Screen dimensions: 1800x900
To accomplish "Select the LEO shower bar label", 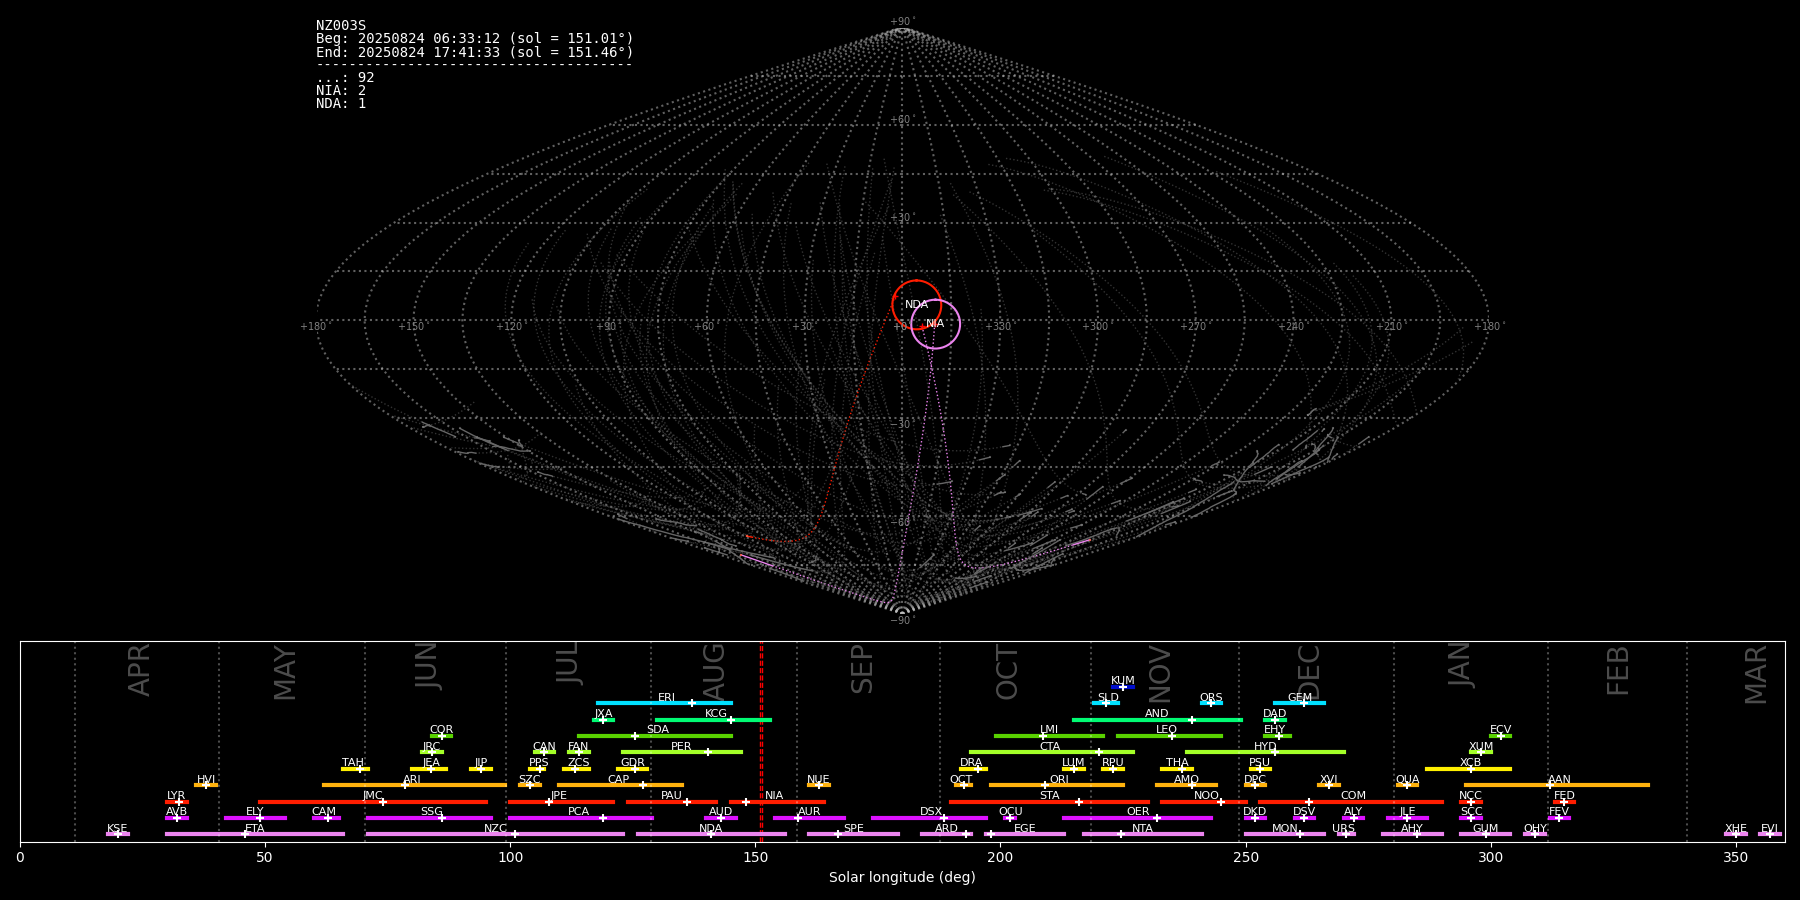I will [x=1167, y=730].
